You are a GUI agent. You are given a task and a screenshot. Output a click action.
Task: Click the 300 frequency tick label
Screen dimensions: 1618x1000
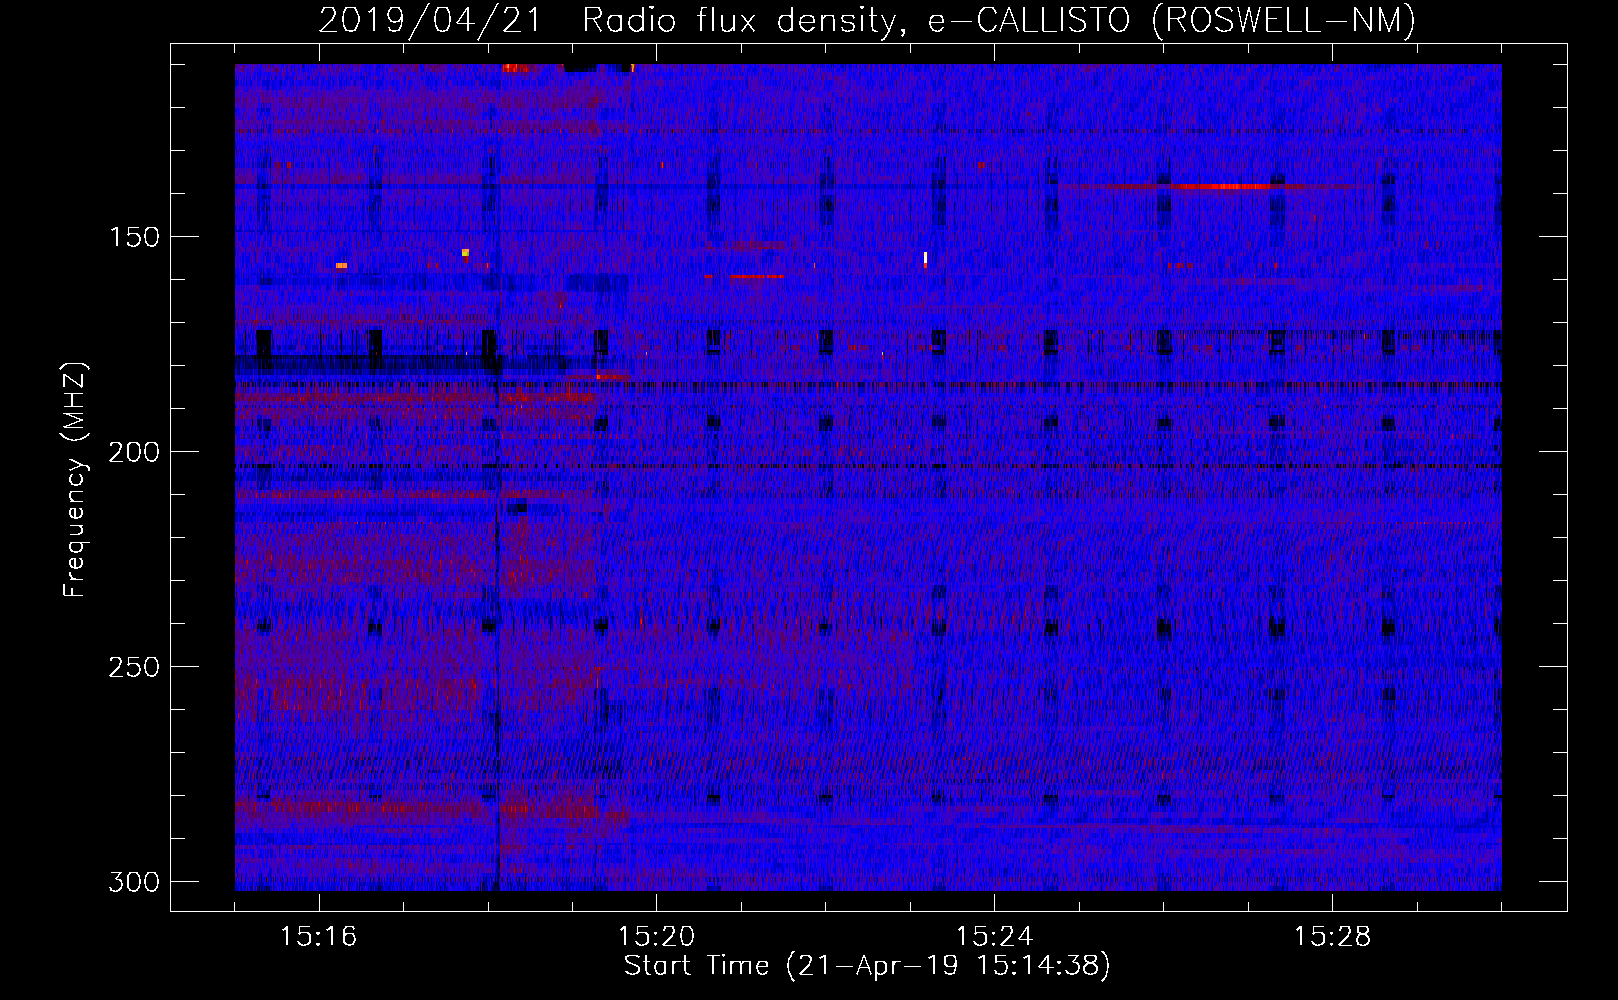(134, 882)
